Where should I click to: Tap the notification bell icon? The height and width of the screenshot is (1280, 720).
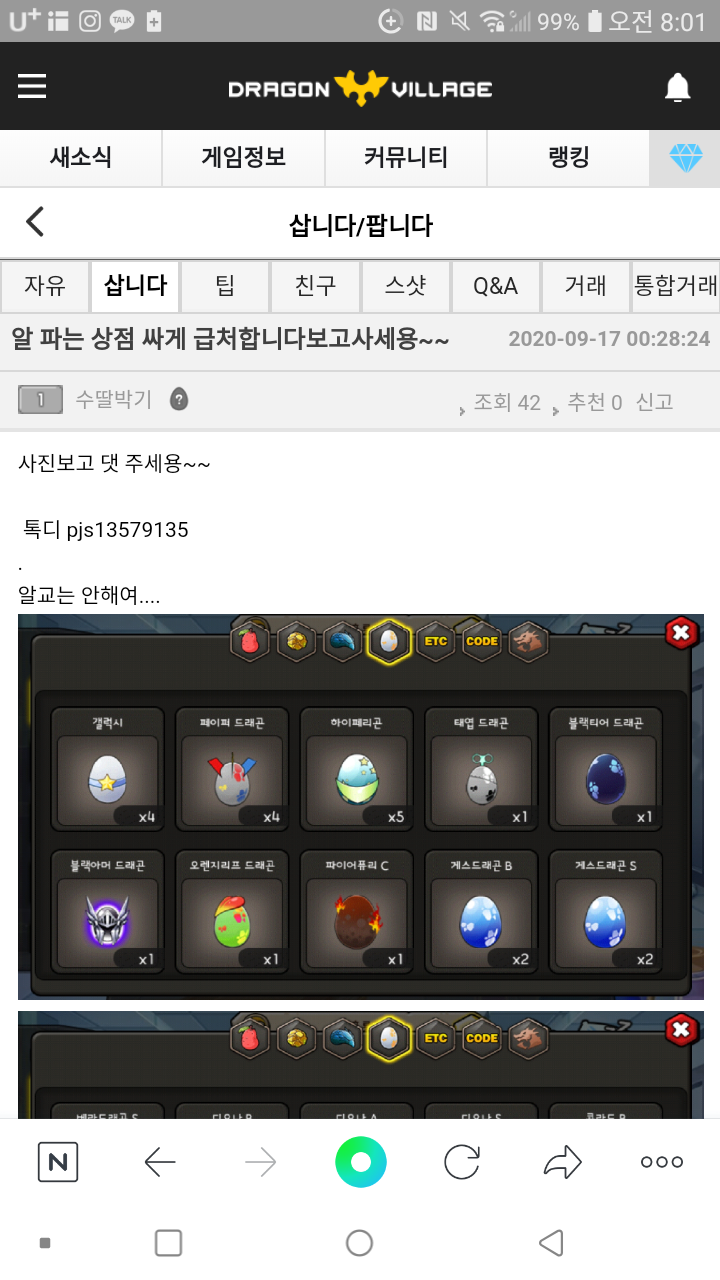coord(678,88)
